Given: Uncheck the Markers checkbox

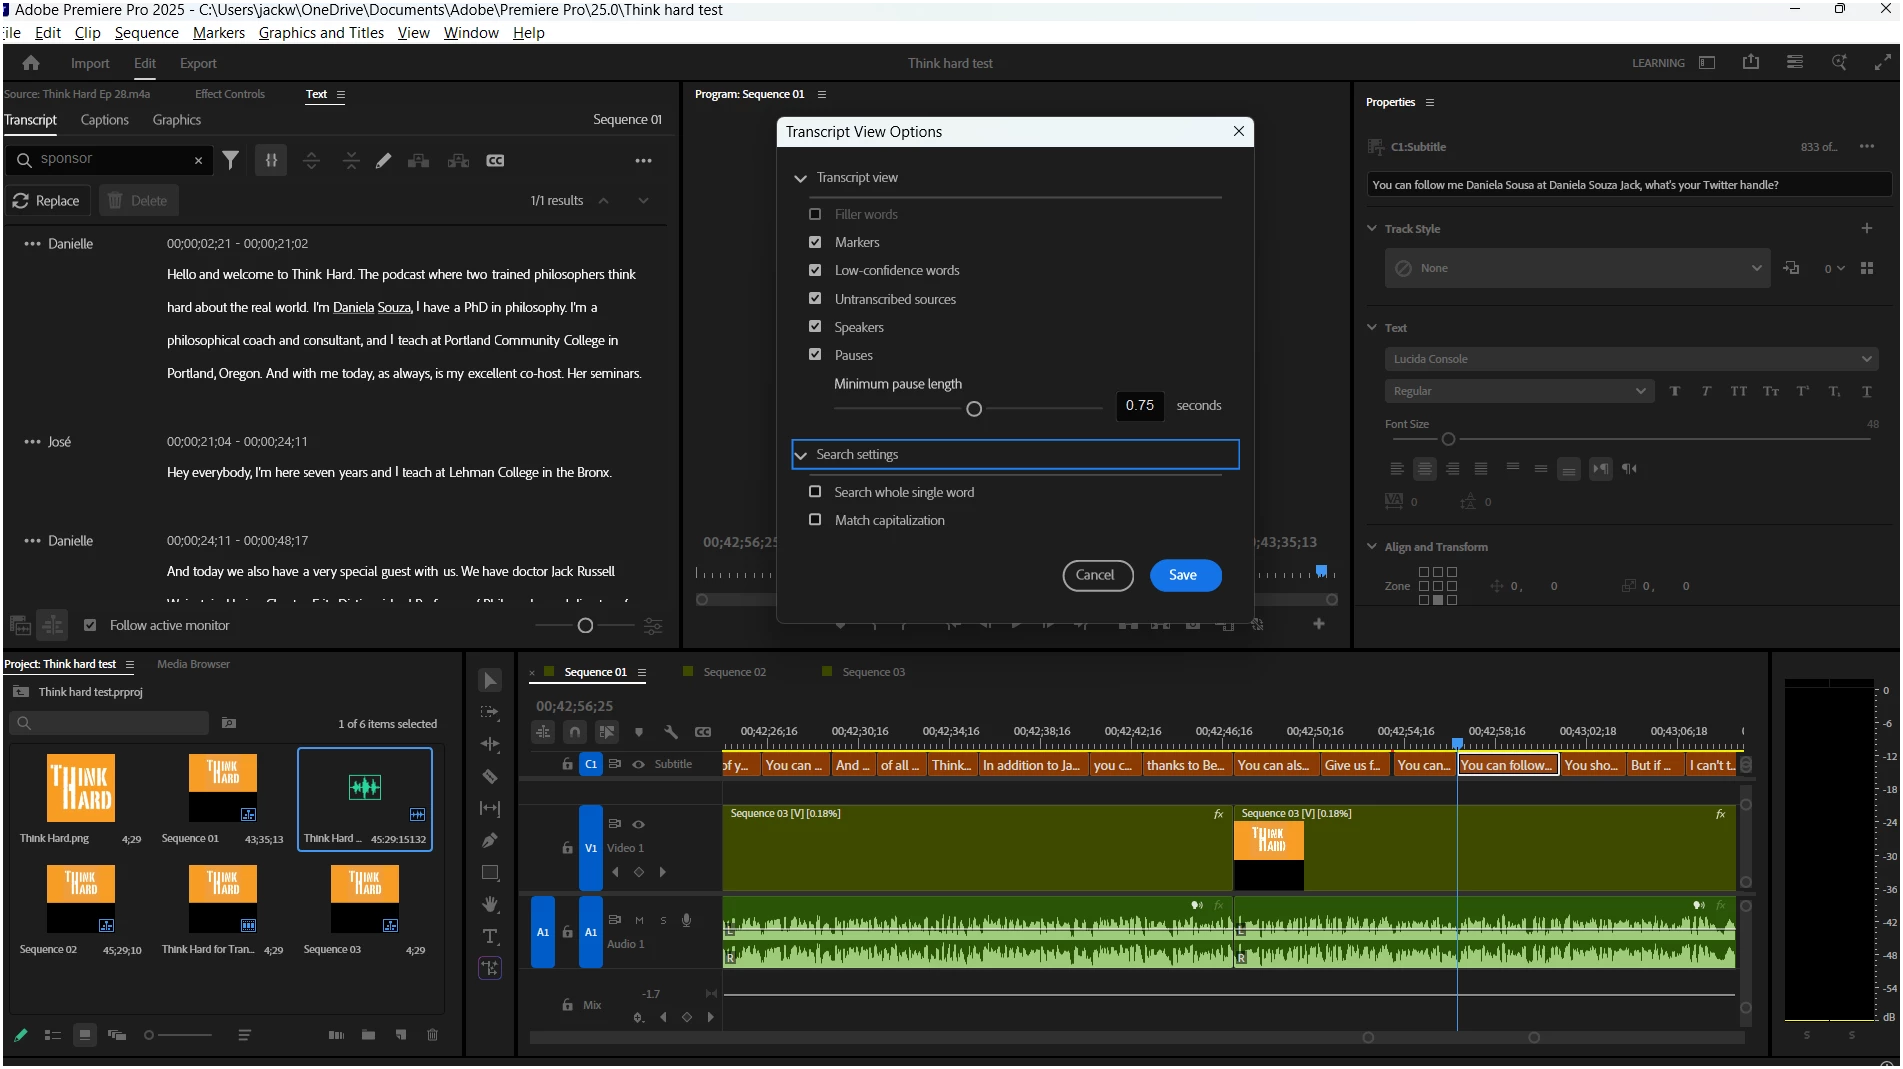Looking at the screenshot, I should pos(815,242).
